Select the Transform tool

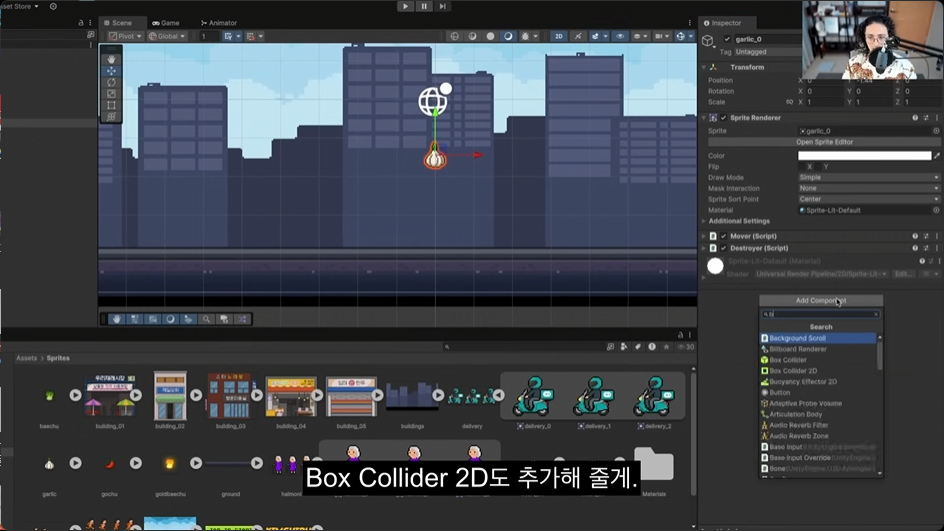point(111,116)
